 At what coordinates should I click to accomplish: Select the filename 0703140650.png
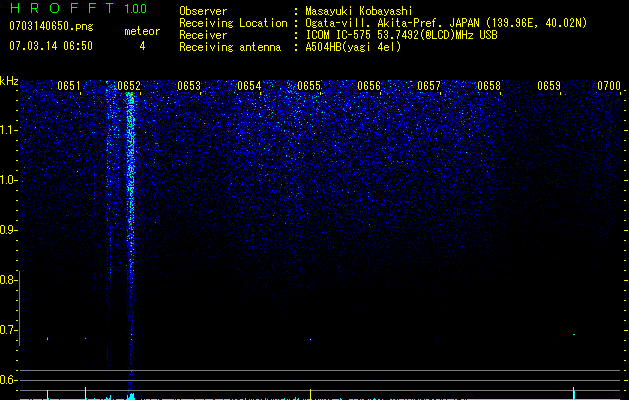coord(51,26)
